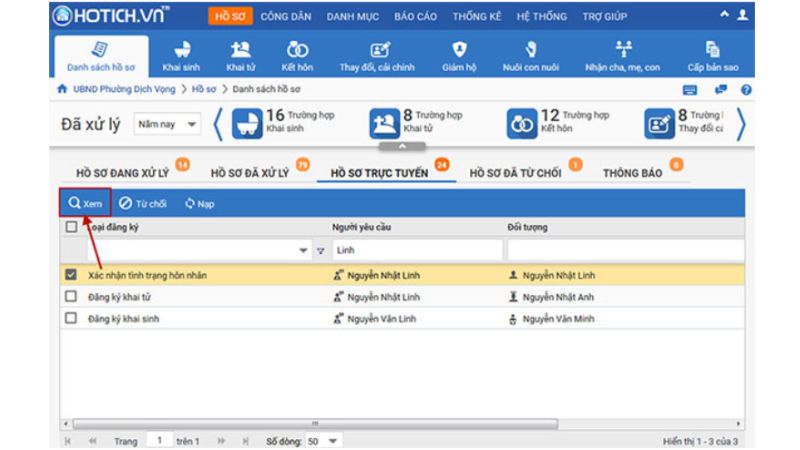Open Nhận cha, mẹ, con icon

622,57
